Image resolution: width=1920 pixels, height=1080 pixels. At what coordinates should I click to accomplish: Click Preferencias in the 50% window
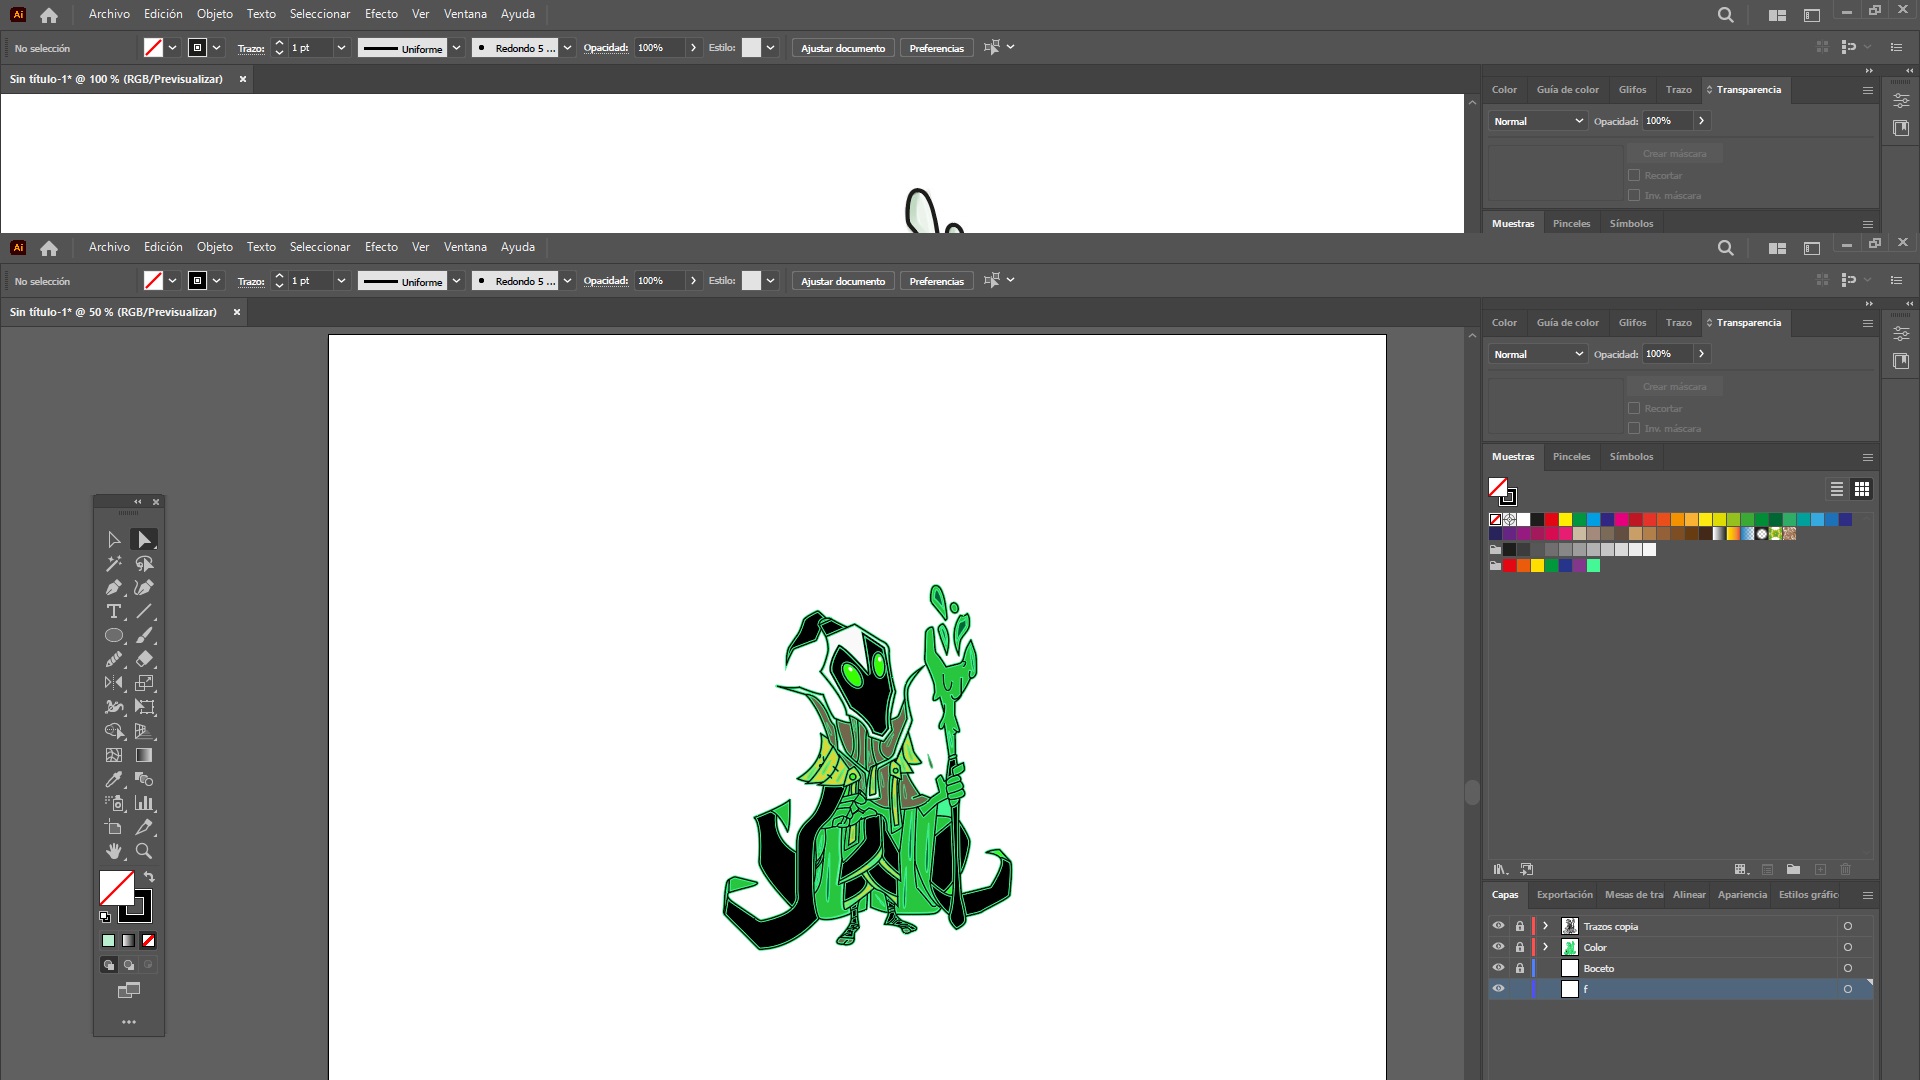(937, 281)
